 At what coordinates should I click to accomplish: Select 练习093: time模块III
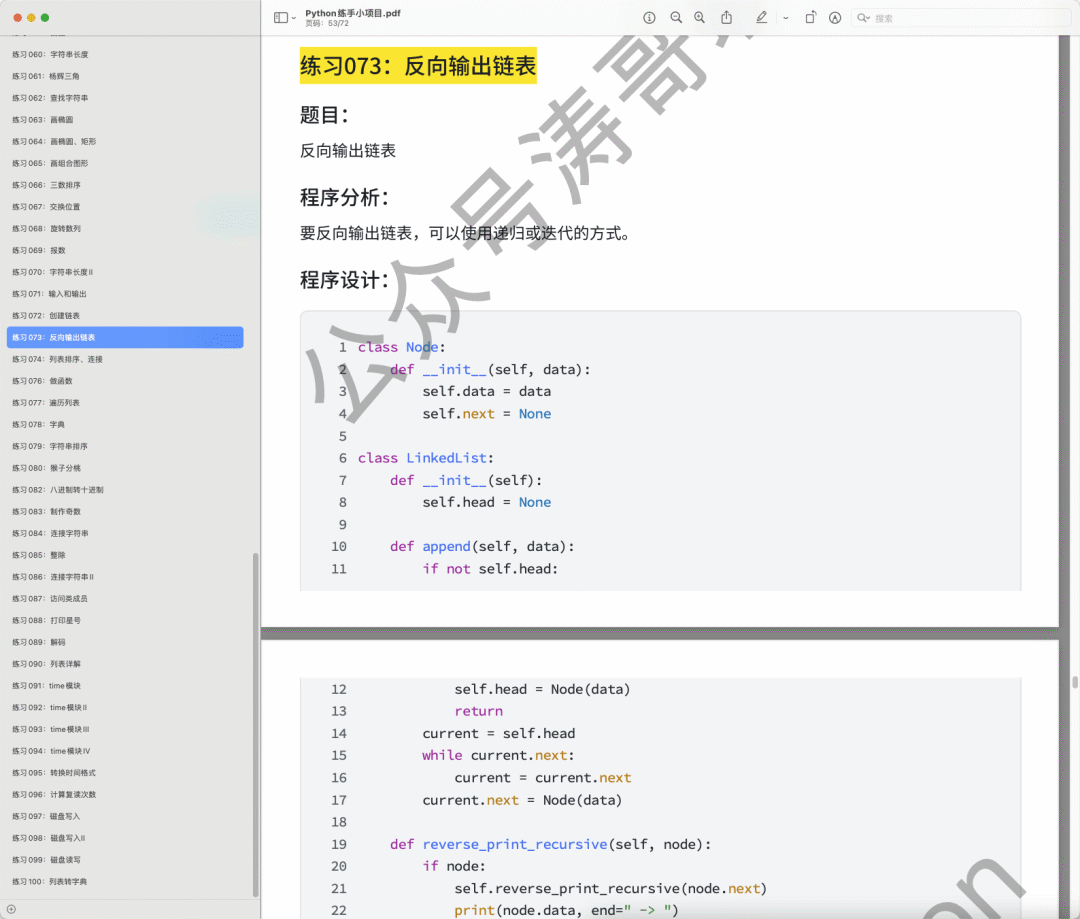coord(51,730)
